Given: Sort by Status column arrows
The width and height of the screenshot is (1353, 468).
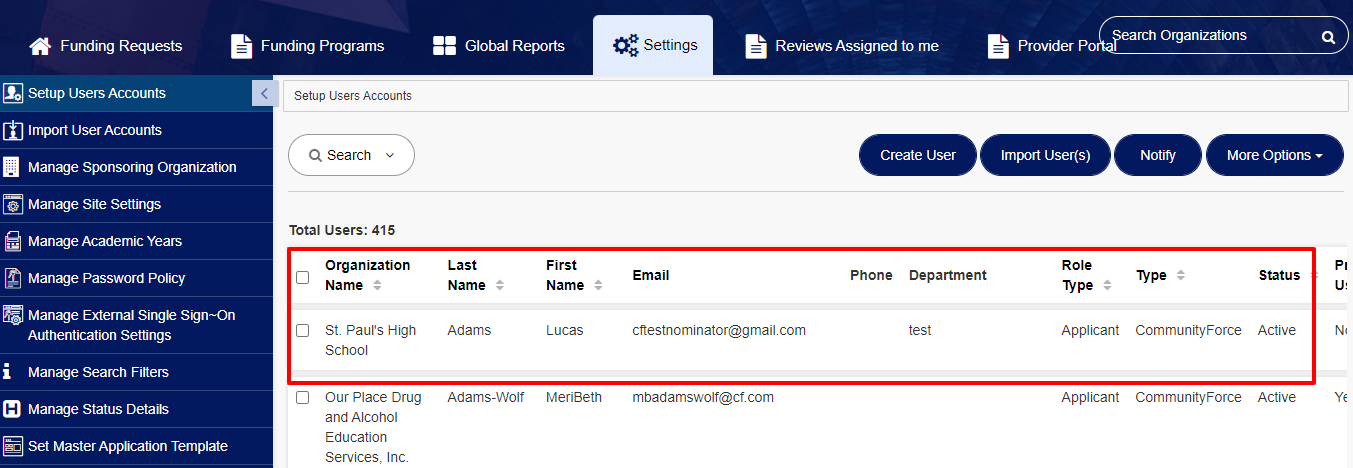Looking at the screenshot, I should tap(1314, 275).
